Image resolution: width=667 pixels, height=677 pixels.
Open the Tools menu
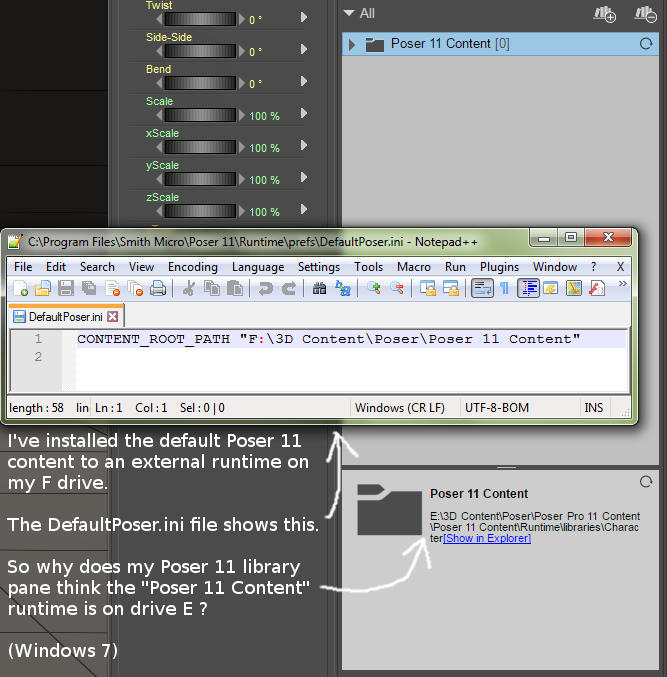point(368,267)
